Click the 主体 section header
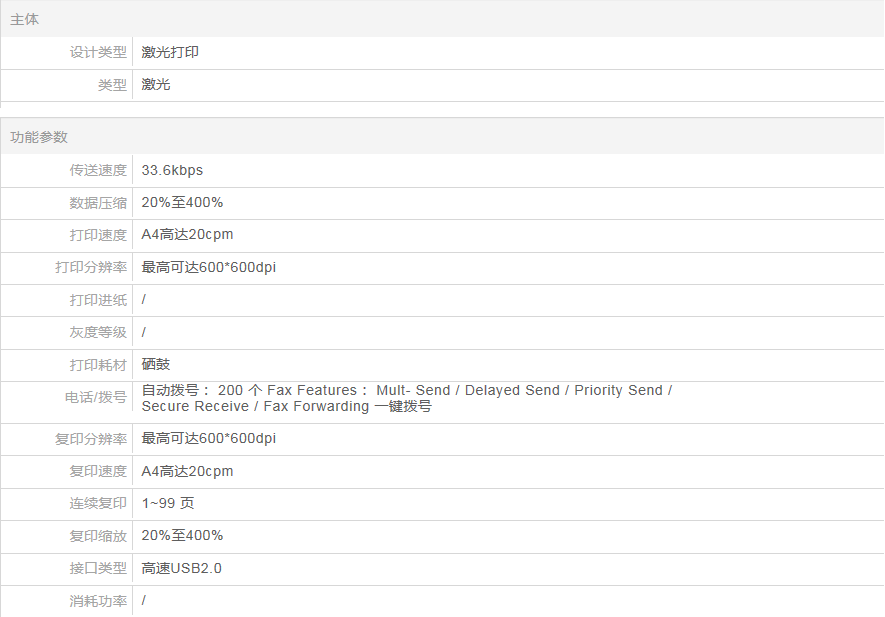 click(25, 19)
